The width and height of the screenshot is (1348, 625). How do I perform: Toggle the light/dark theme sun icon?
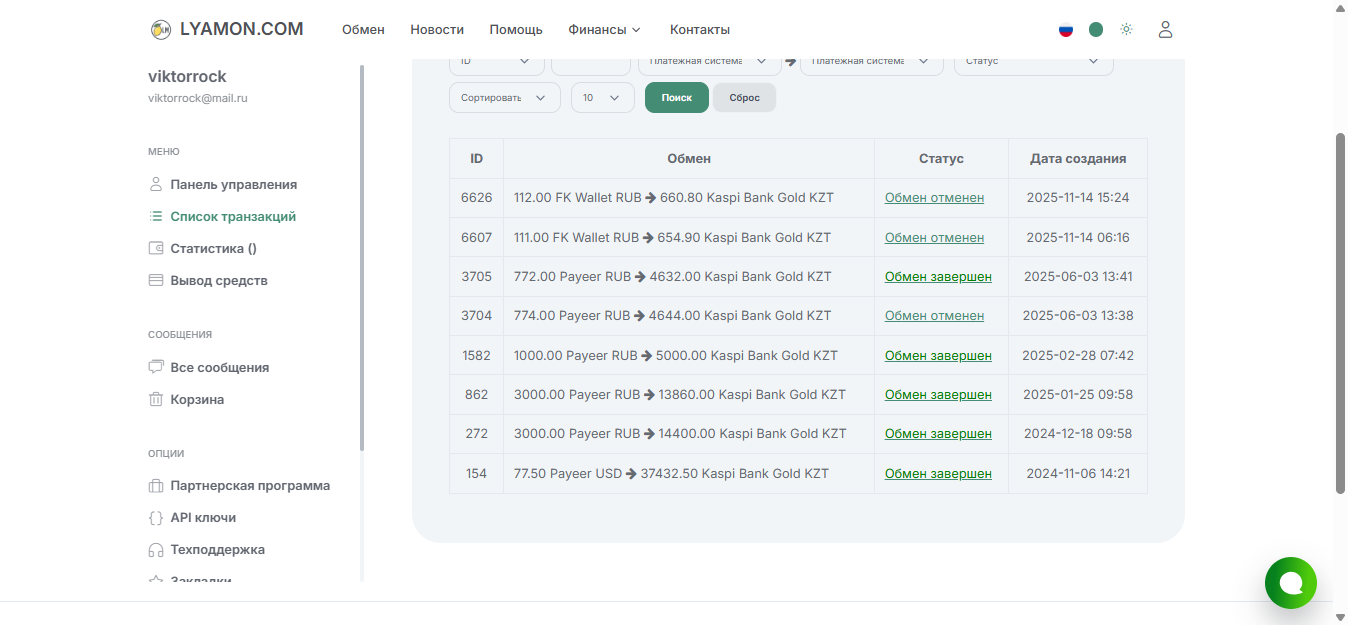pyautogui.click(x=1126, y=30)
